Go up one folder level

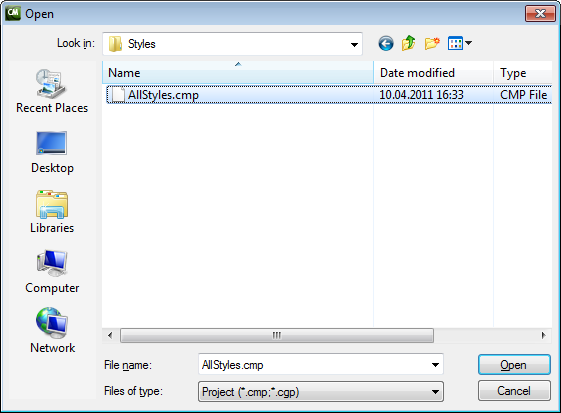click(409, 44)
